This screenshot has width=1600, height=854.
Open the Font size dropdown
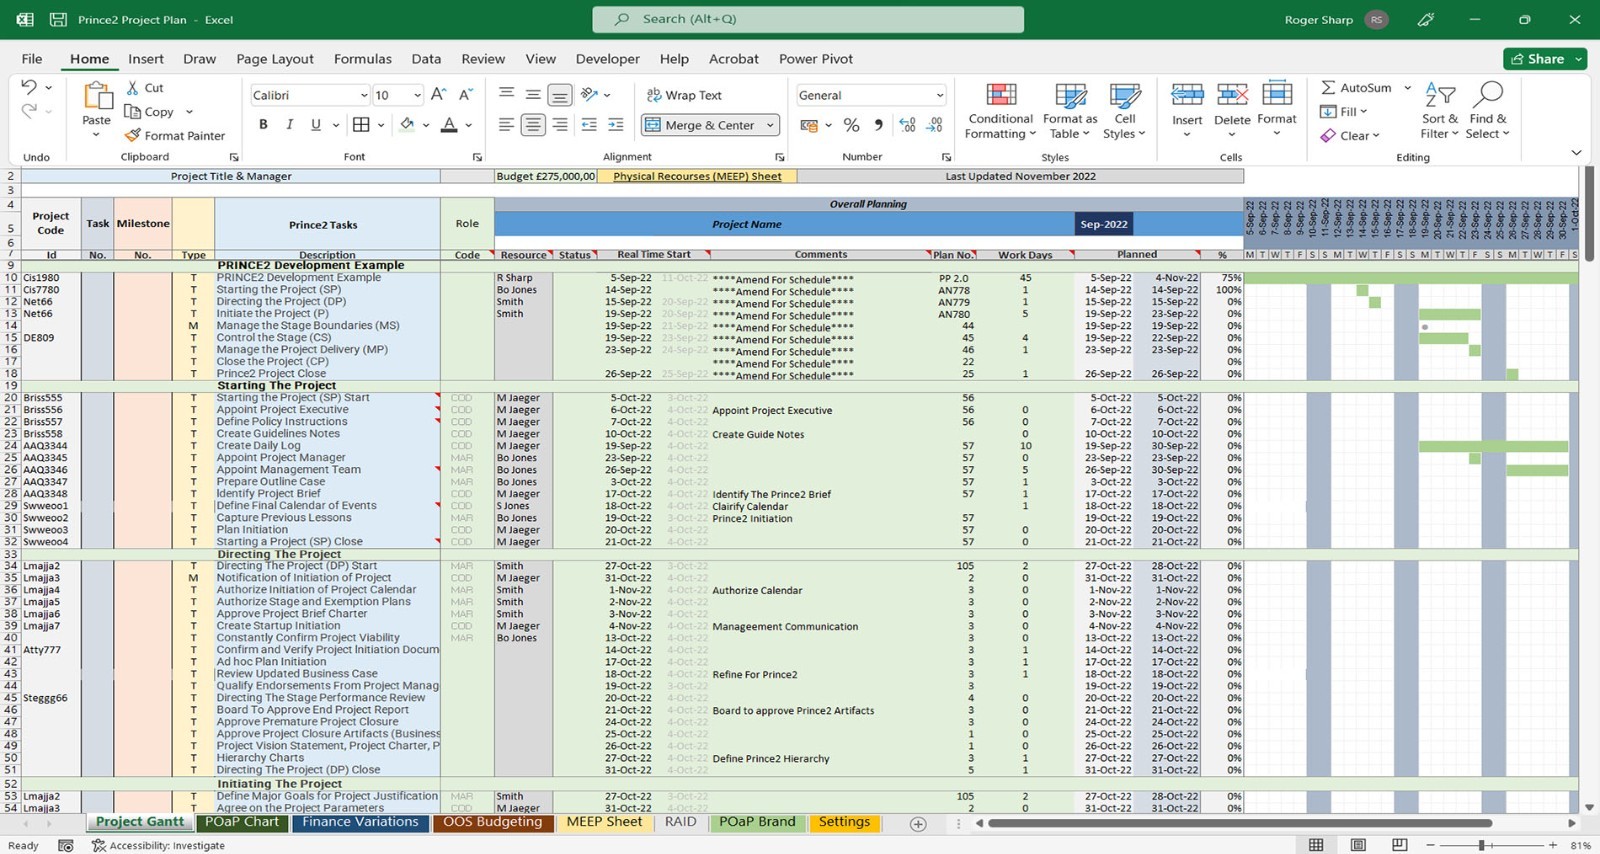417,95
